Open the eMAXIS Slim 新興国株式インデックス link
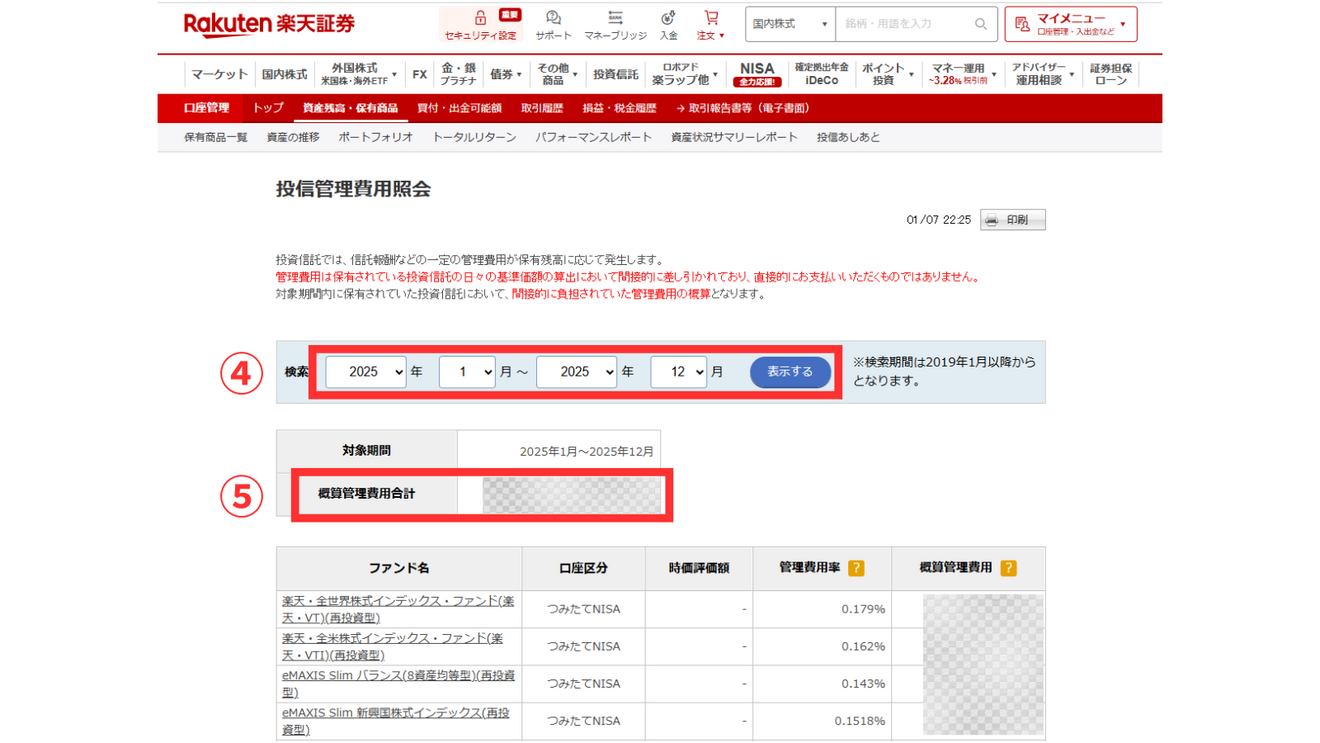The width and height of the screenshot is (1320, 743). click(396, 720)
